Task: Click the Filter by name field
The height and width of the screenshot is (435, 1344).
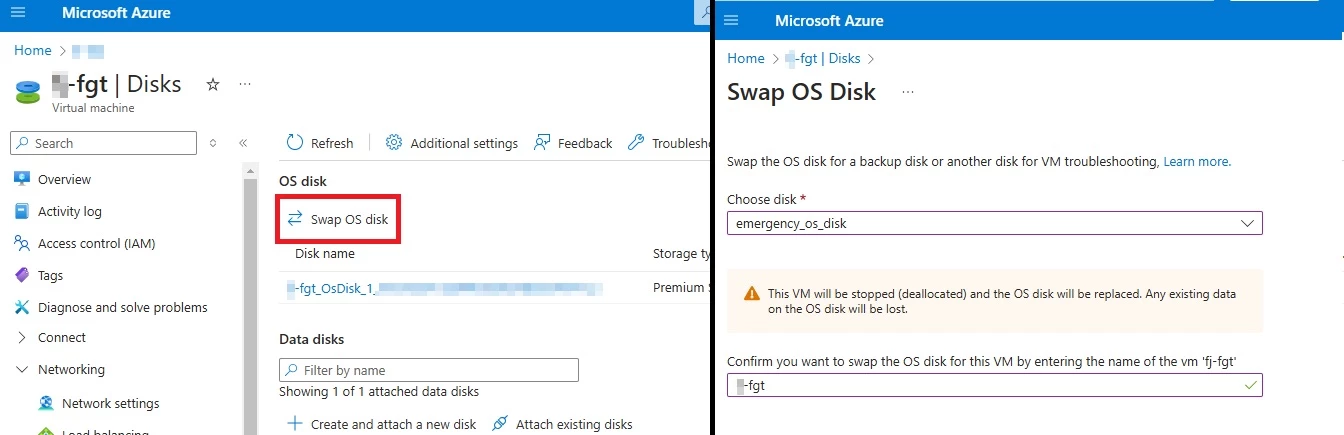Action: 429,370
